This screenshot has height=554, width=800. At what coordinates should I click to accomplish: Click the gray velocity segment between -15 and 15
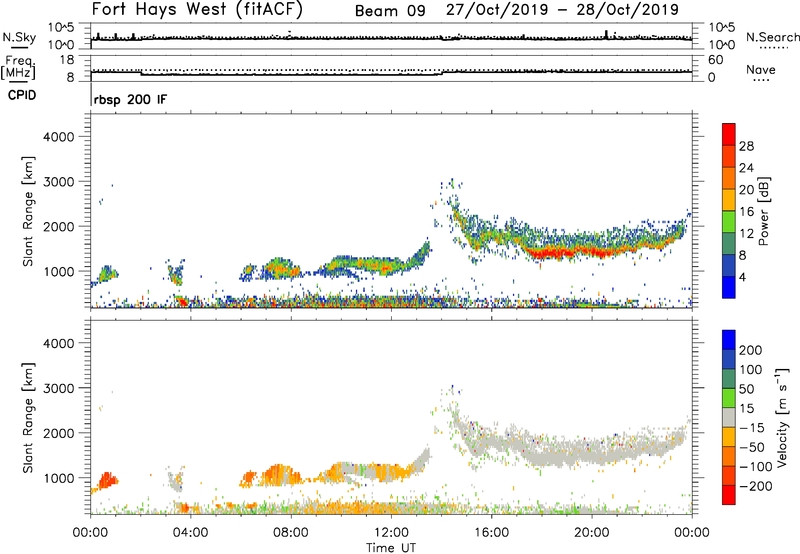pyautogui.click(x=729, y=417)
